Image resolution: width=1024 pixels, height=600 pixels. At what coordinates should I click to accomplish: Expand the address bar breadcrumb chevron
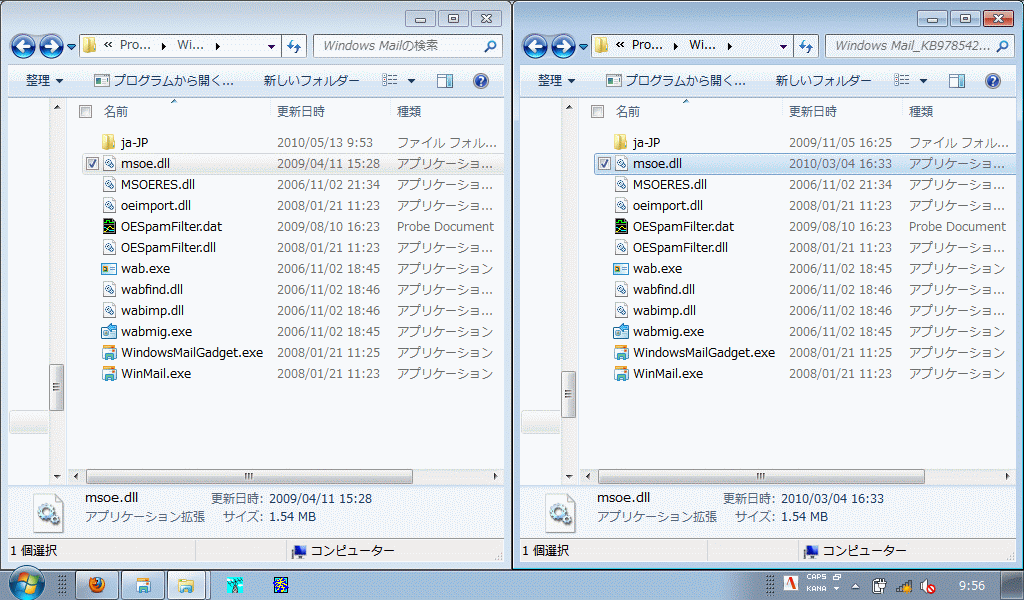pos(272,46)
